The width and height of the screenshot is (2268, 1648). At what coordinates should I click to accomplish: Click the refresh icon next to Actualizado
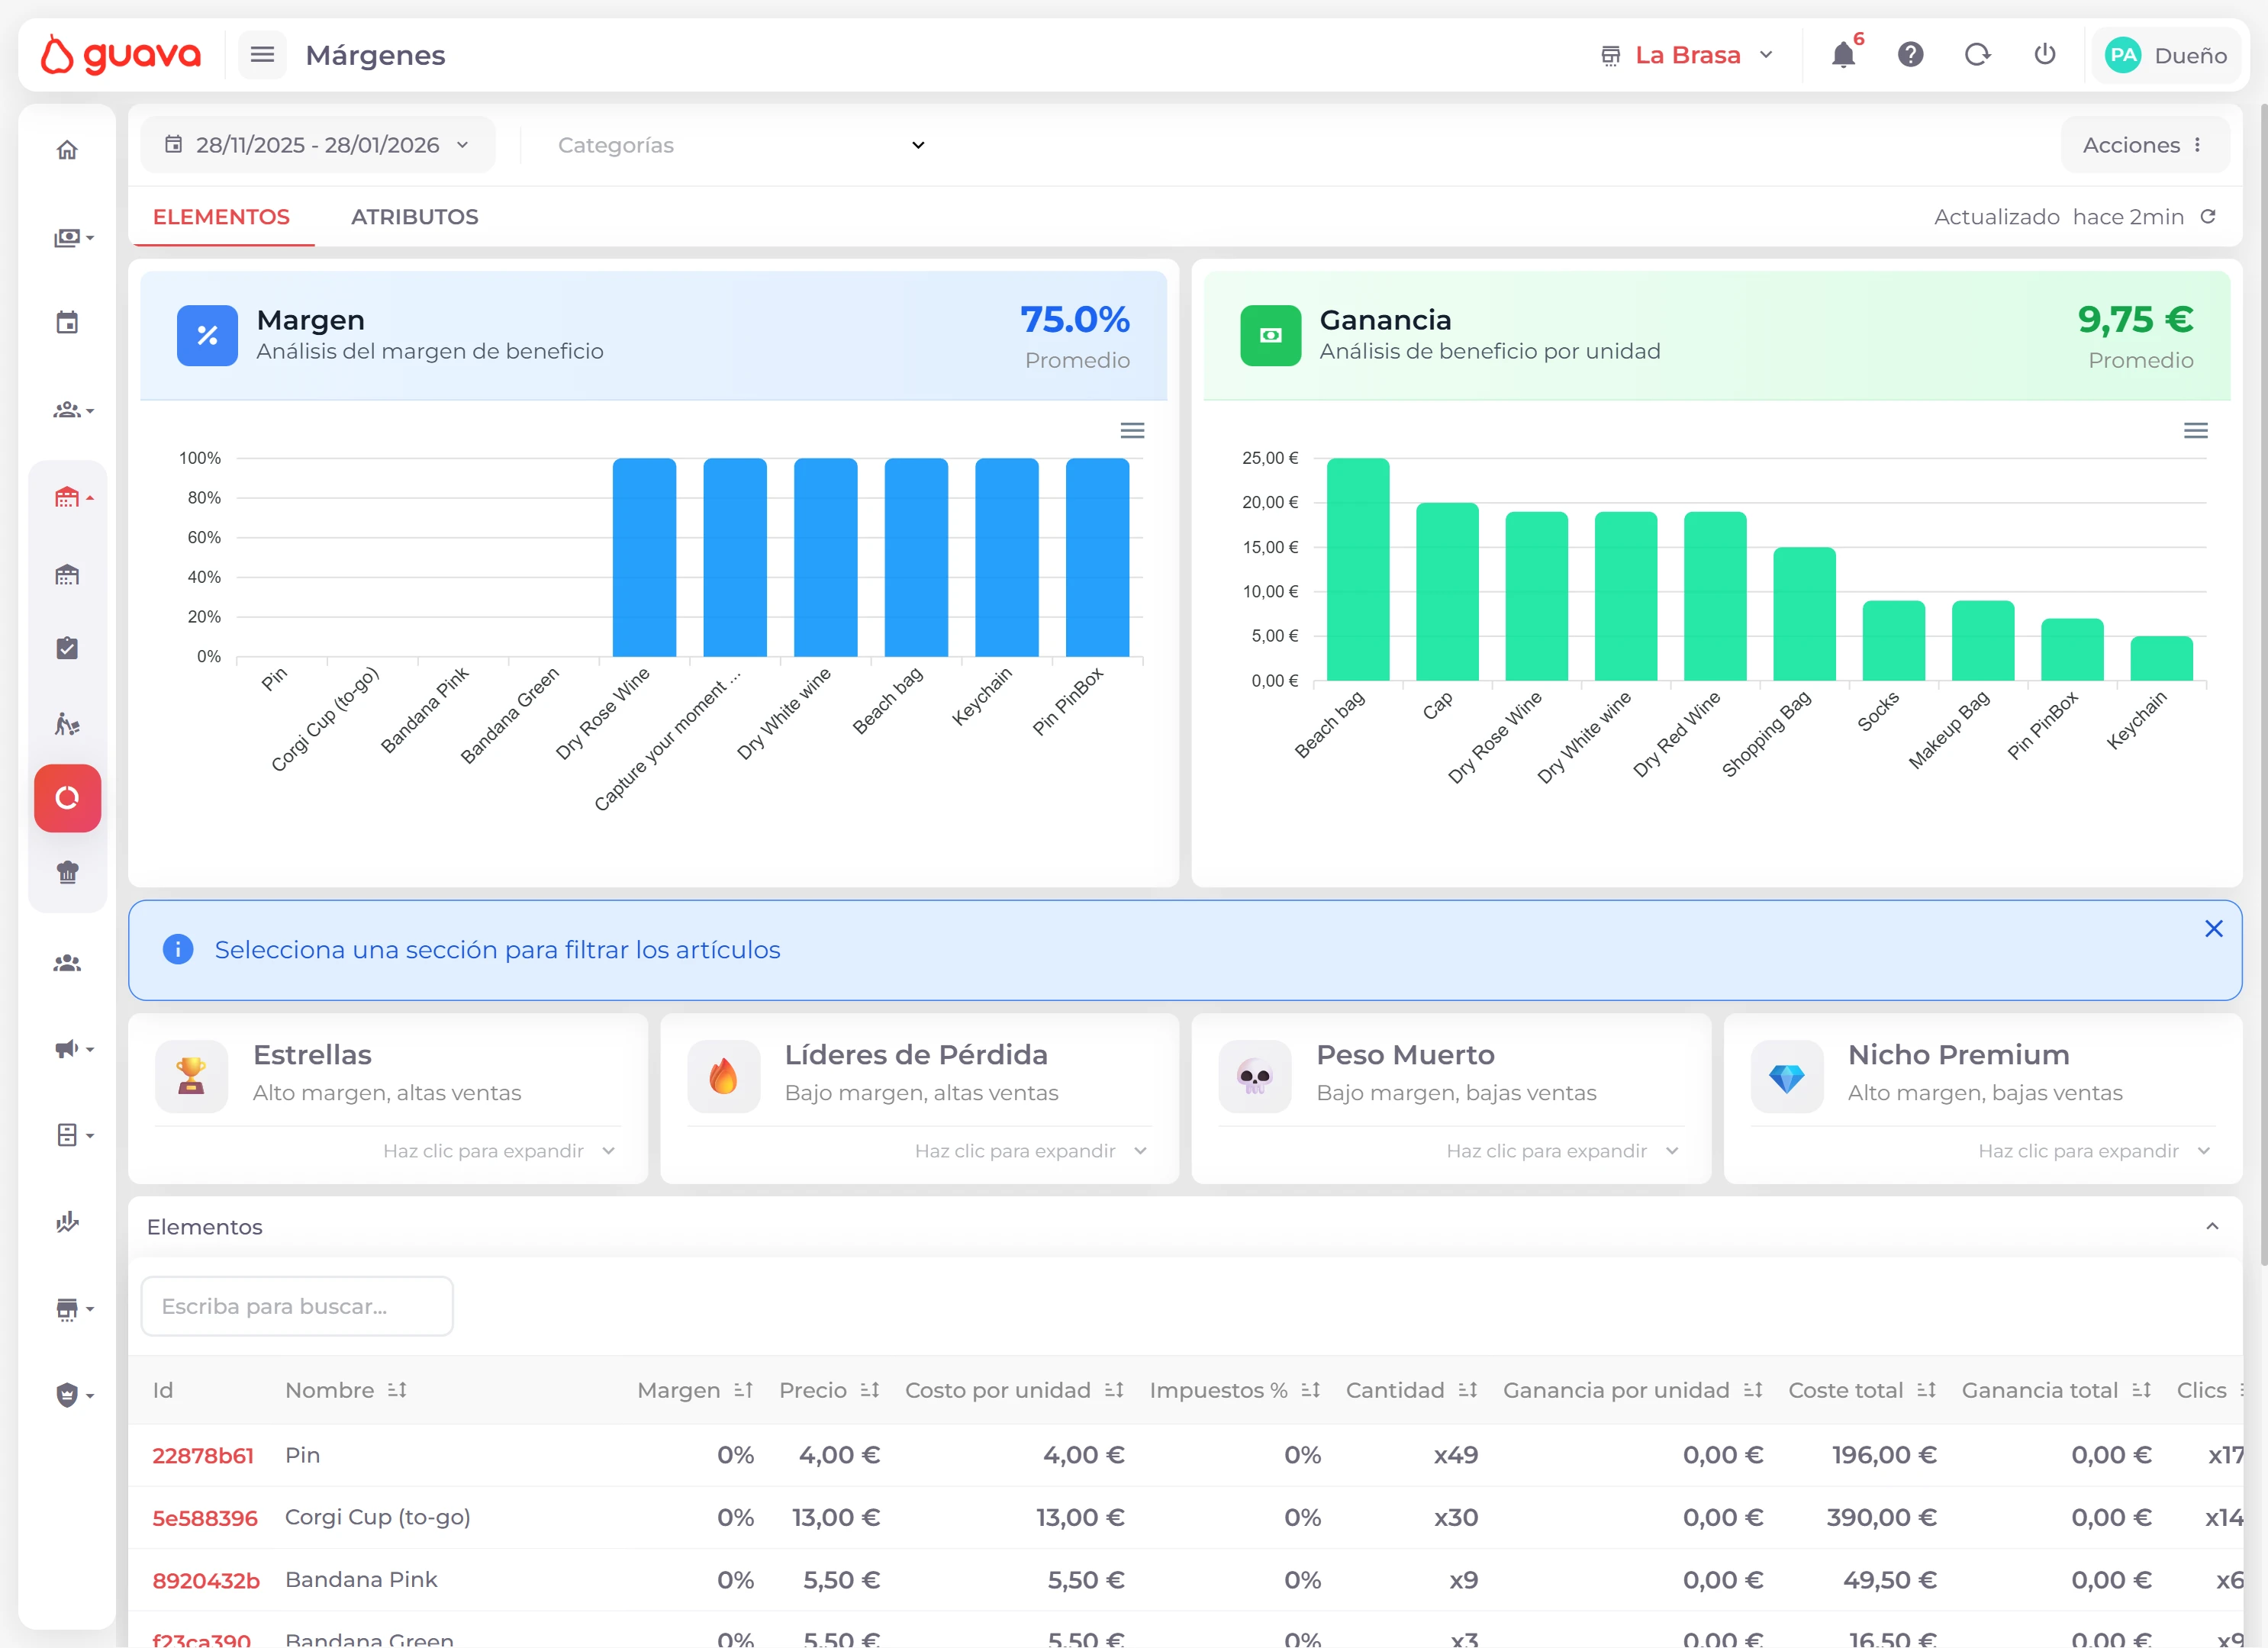[x=2208, y=217]
